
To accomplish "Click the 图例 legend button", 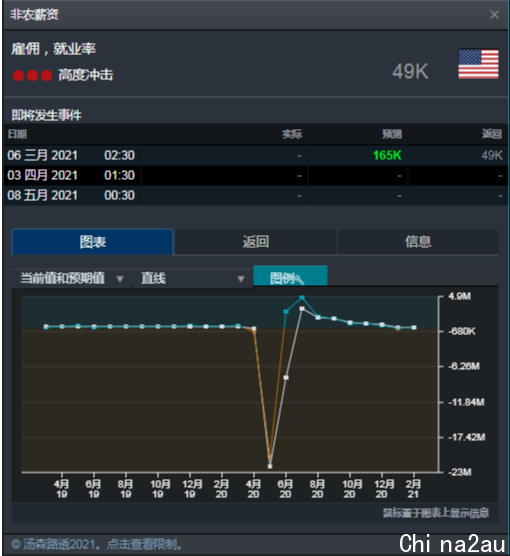I will 290,277.
